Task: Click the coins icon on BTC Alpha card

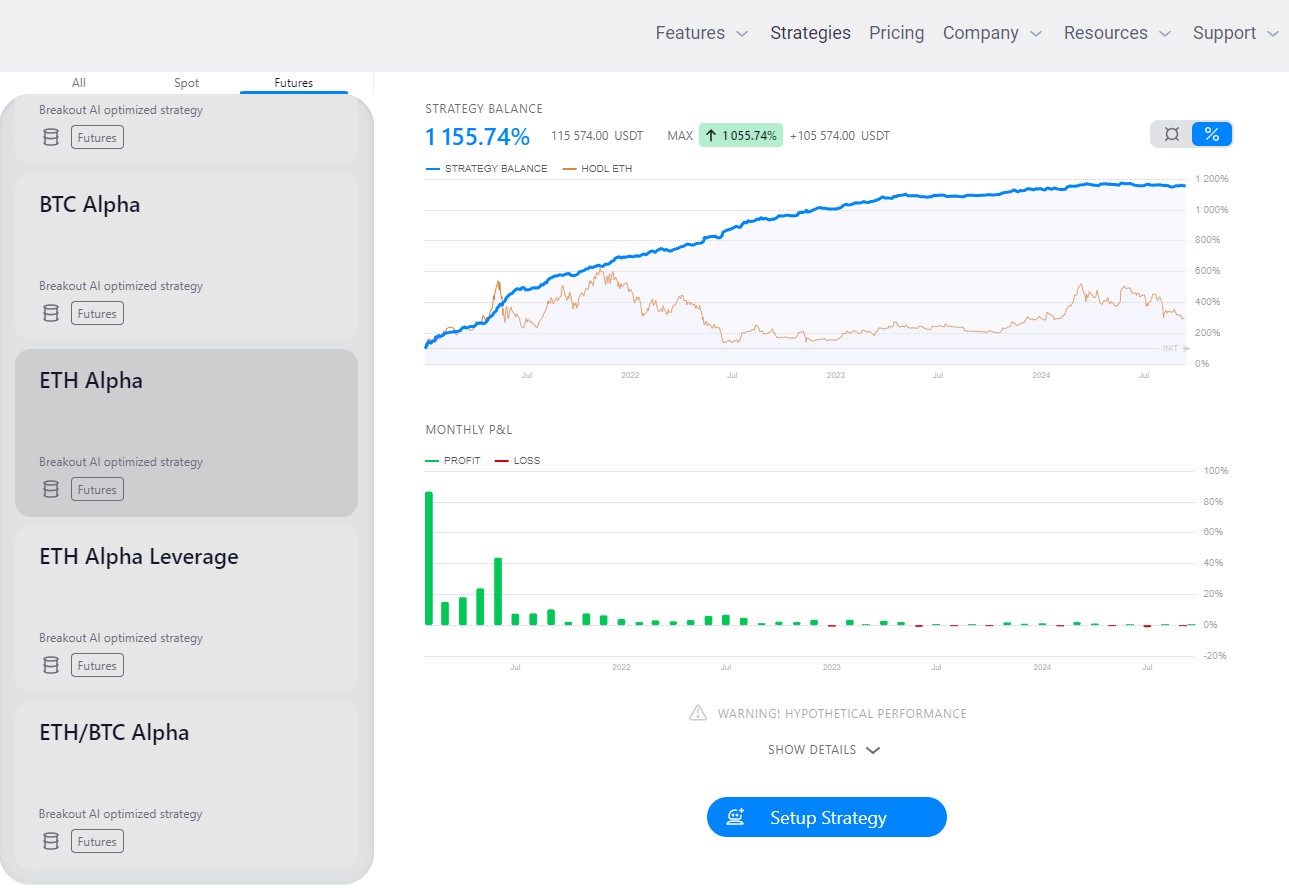Action: tap(51, 314)
